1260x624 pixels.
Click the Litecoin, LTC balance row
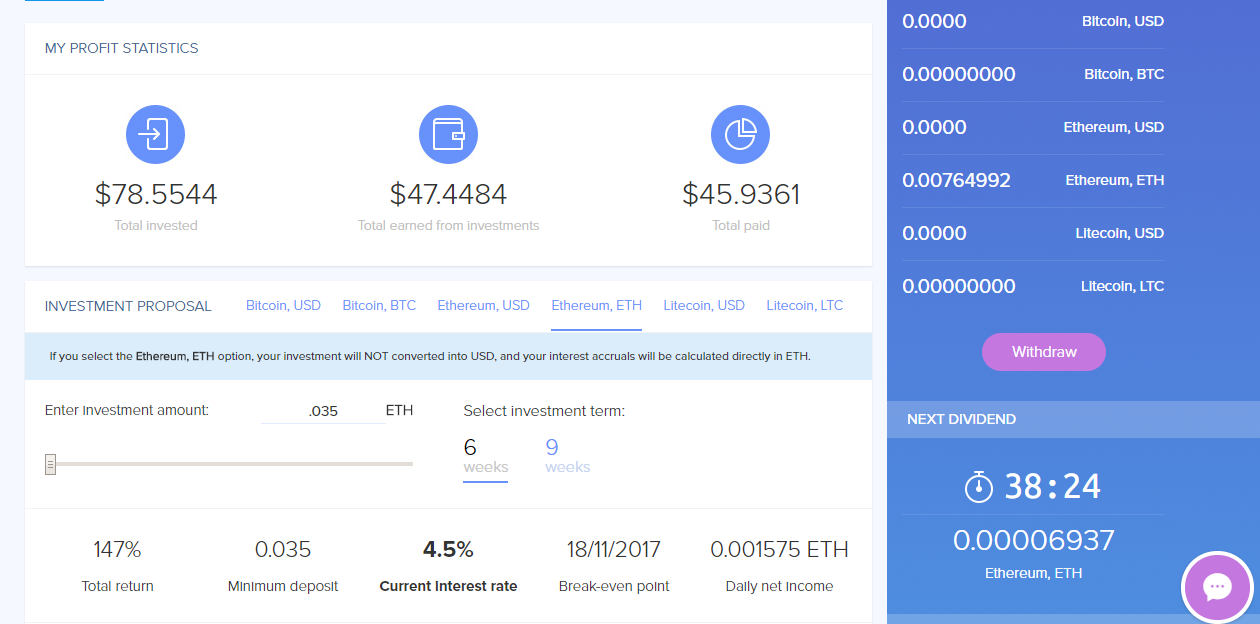click(x=1033, y=287)
